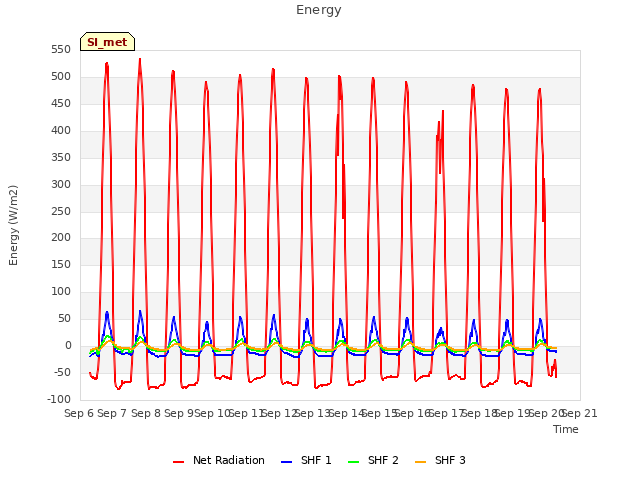Click the Sep 6 x-axis date label
Screen dimensions: 640x480
[79, 413]
